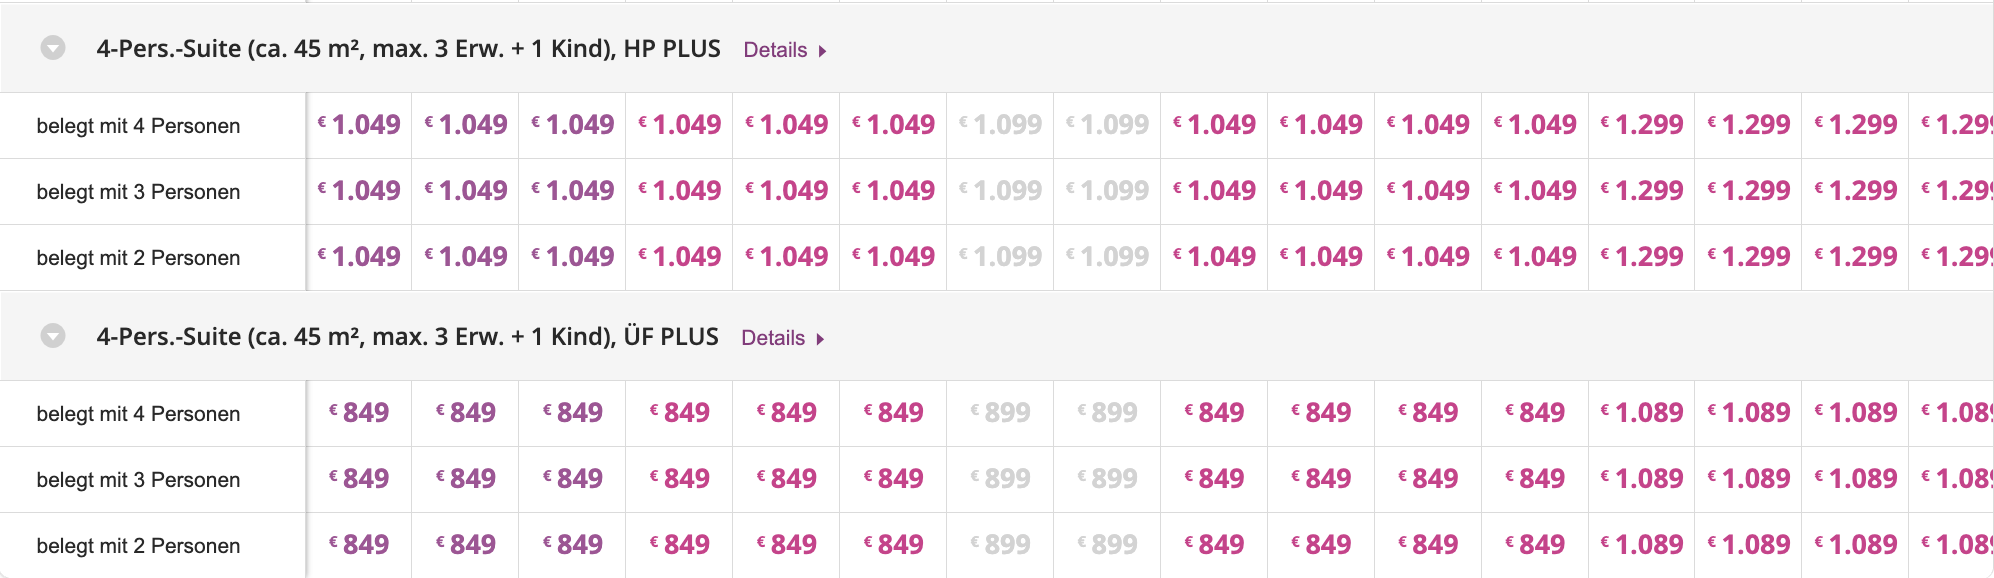Select ÜF PLUS row 'belegt mit 4 Personen'
1994x578 pixels.
click(x=138, y=414)
